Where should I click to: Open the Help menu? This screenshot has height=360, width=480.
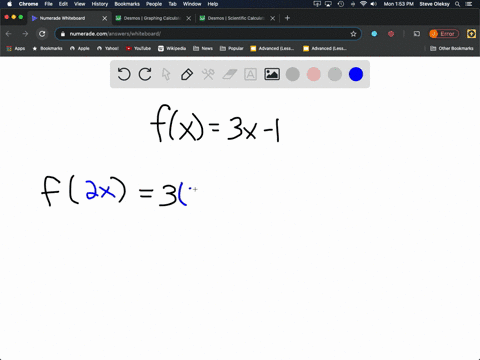213,4
